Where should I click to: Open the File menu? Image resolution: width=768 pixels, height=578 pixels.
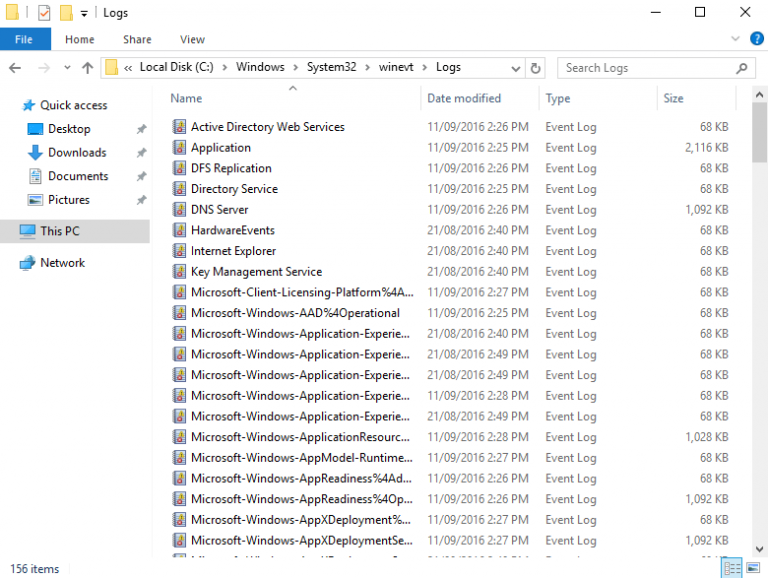(x=25, y=39)
